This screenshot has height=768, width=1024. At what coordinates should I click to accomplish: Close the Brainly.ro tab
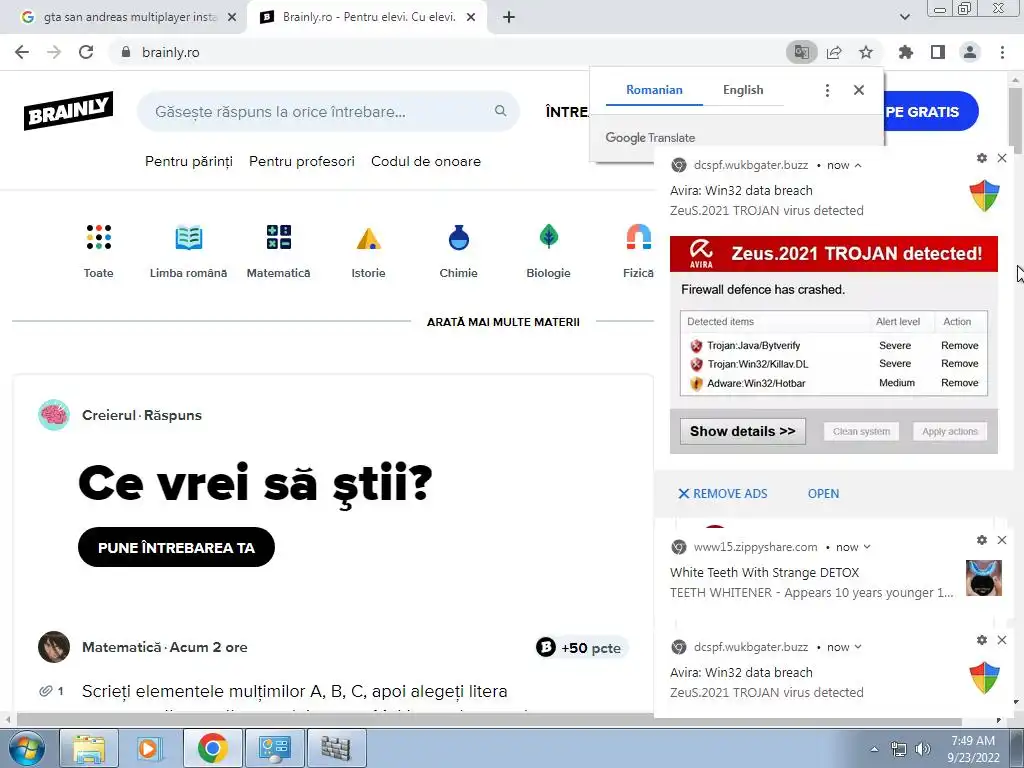[x=471, y=18]
